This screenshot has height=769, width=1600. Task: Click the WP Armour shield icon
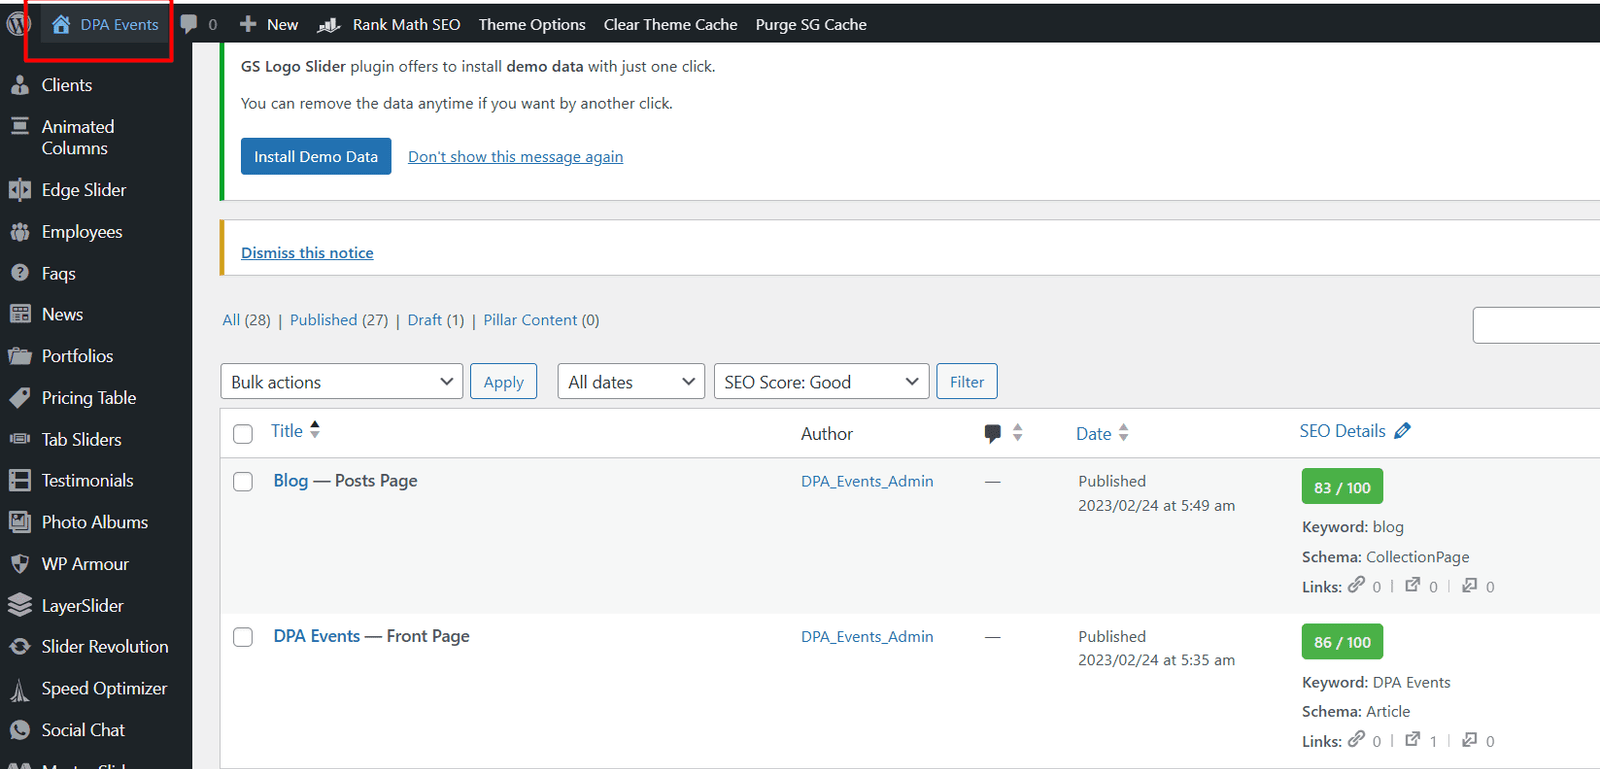20,564
